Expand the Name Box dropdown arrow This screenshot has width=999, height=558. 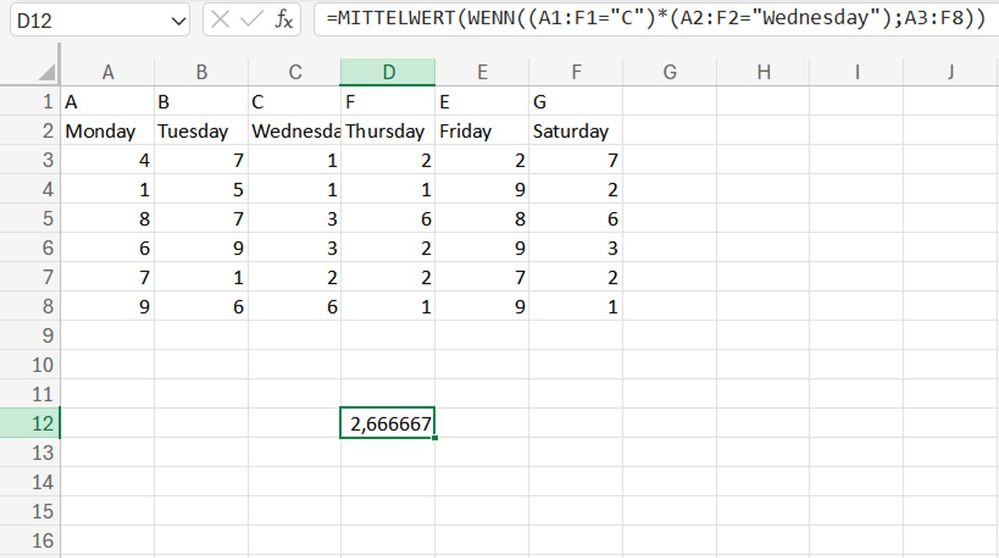point(178,21)
